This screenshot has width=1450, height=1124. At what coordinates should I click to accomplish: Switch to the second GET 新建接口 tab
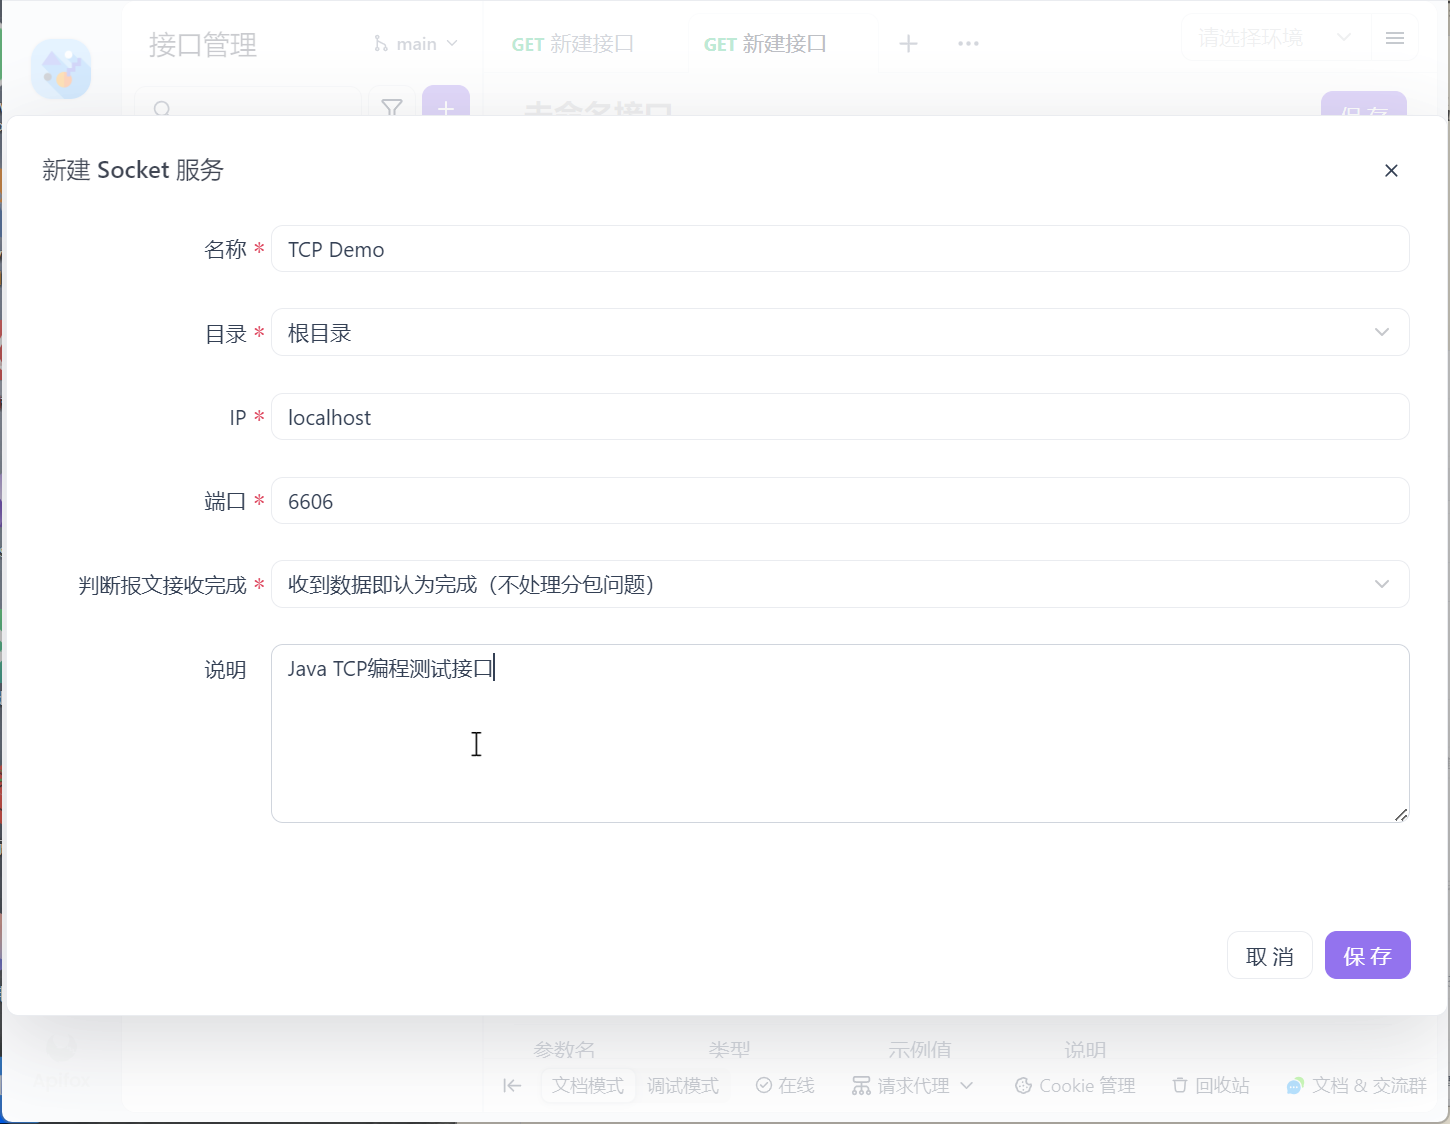765,44
